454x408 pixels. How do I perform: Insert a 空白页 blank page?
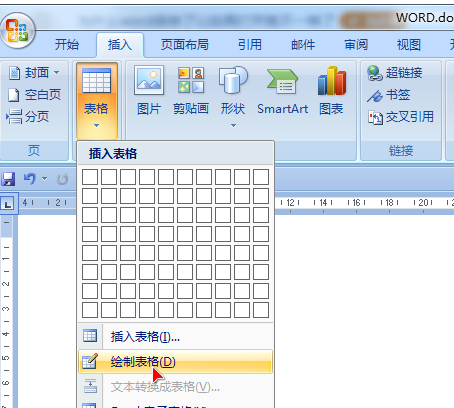(x=34, y=95)
